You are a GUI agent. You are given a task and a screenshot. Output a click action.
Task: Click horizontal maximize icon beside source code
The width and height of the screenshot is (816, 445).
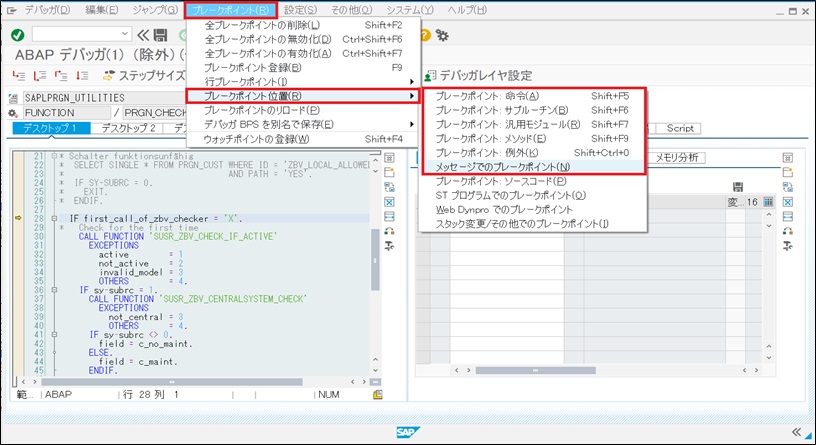[x=389, y=217]
